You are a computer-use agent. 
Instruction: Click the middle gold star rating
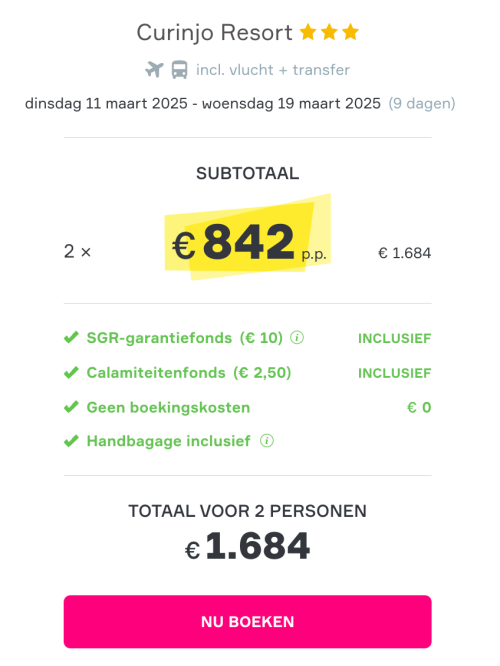329,32
